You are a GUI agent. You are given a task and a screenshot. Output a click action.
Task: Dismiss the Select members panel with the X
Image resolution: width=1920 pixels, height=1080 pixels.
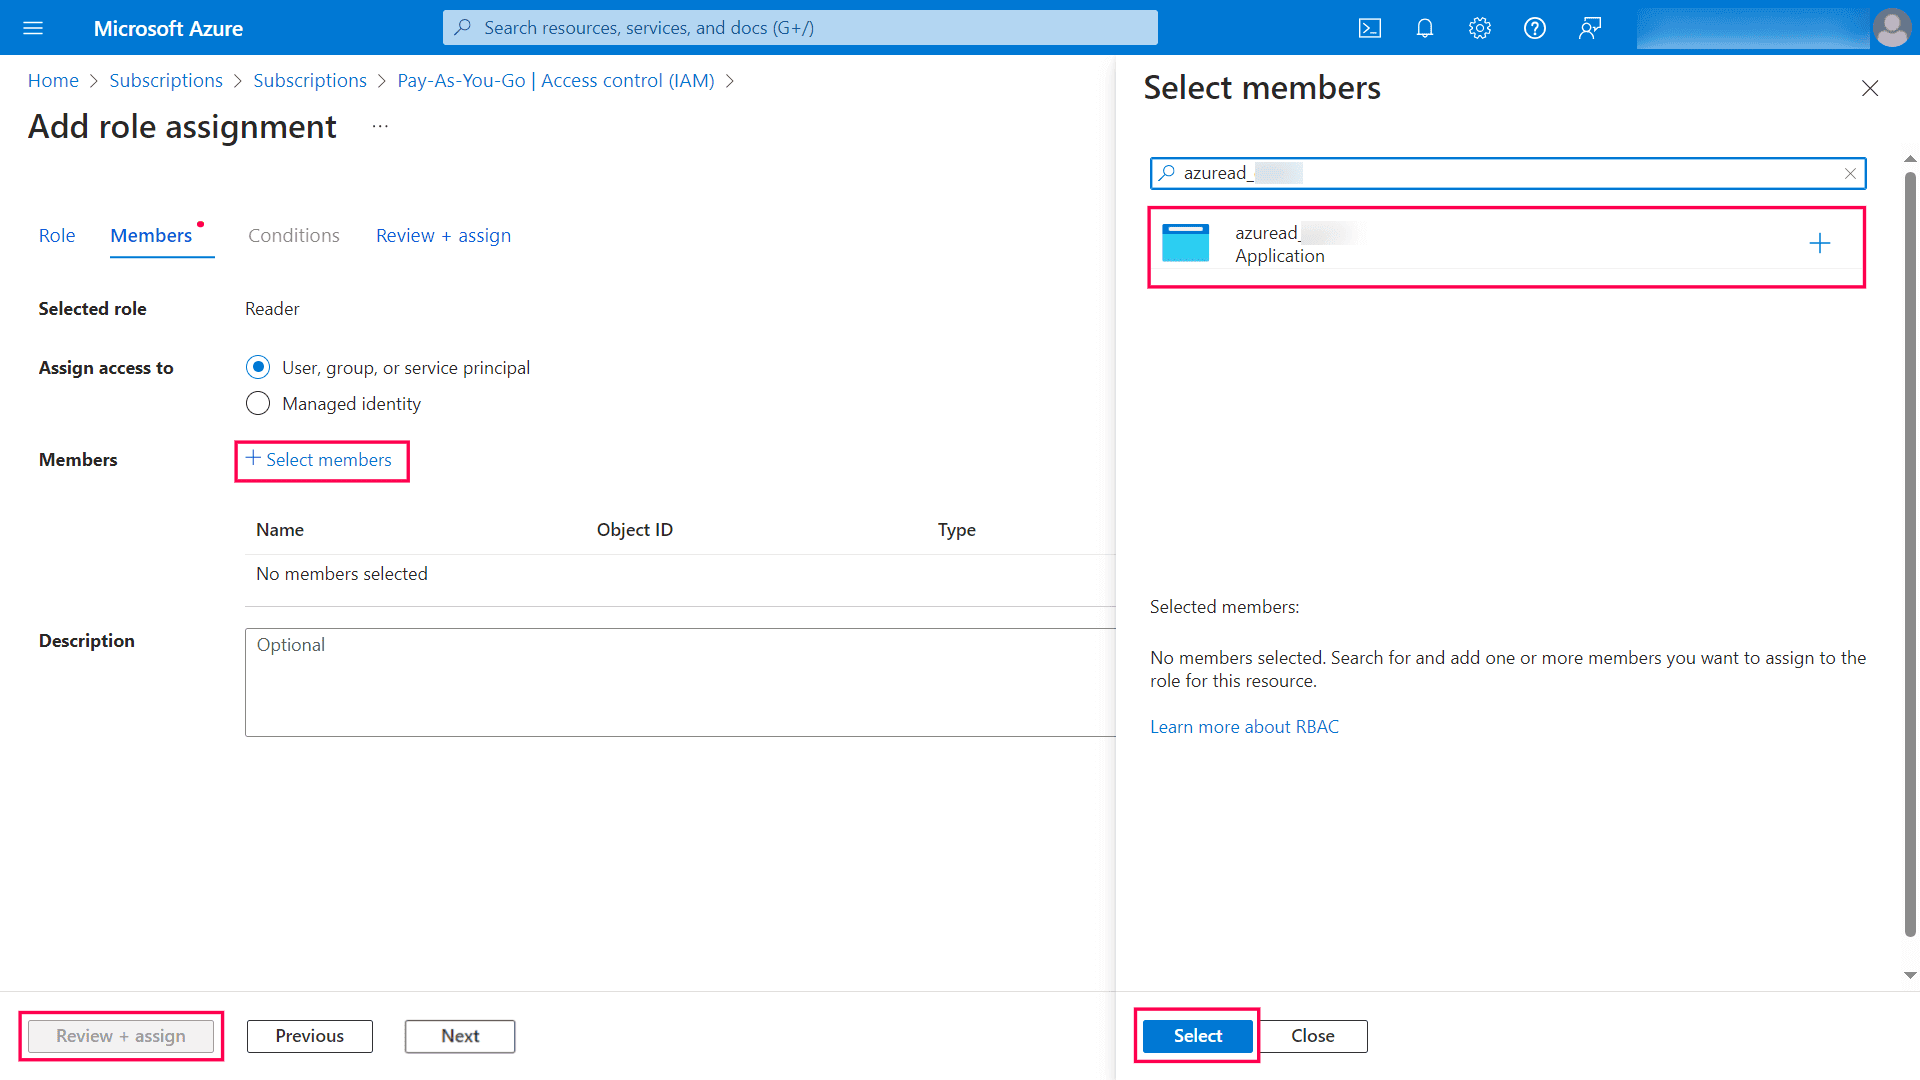[x=1869, y=88]
